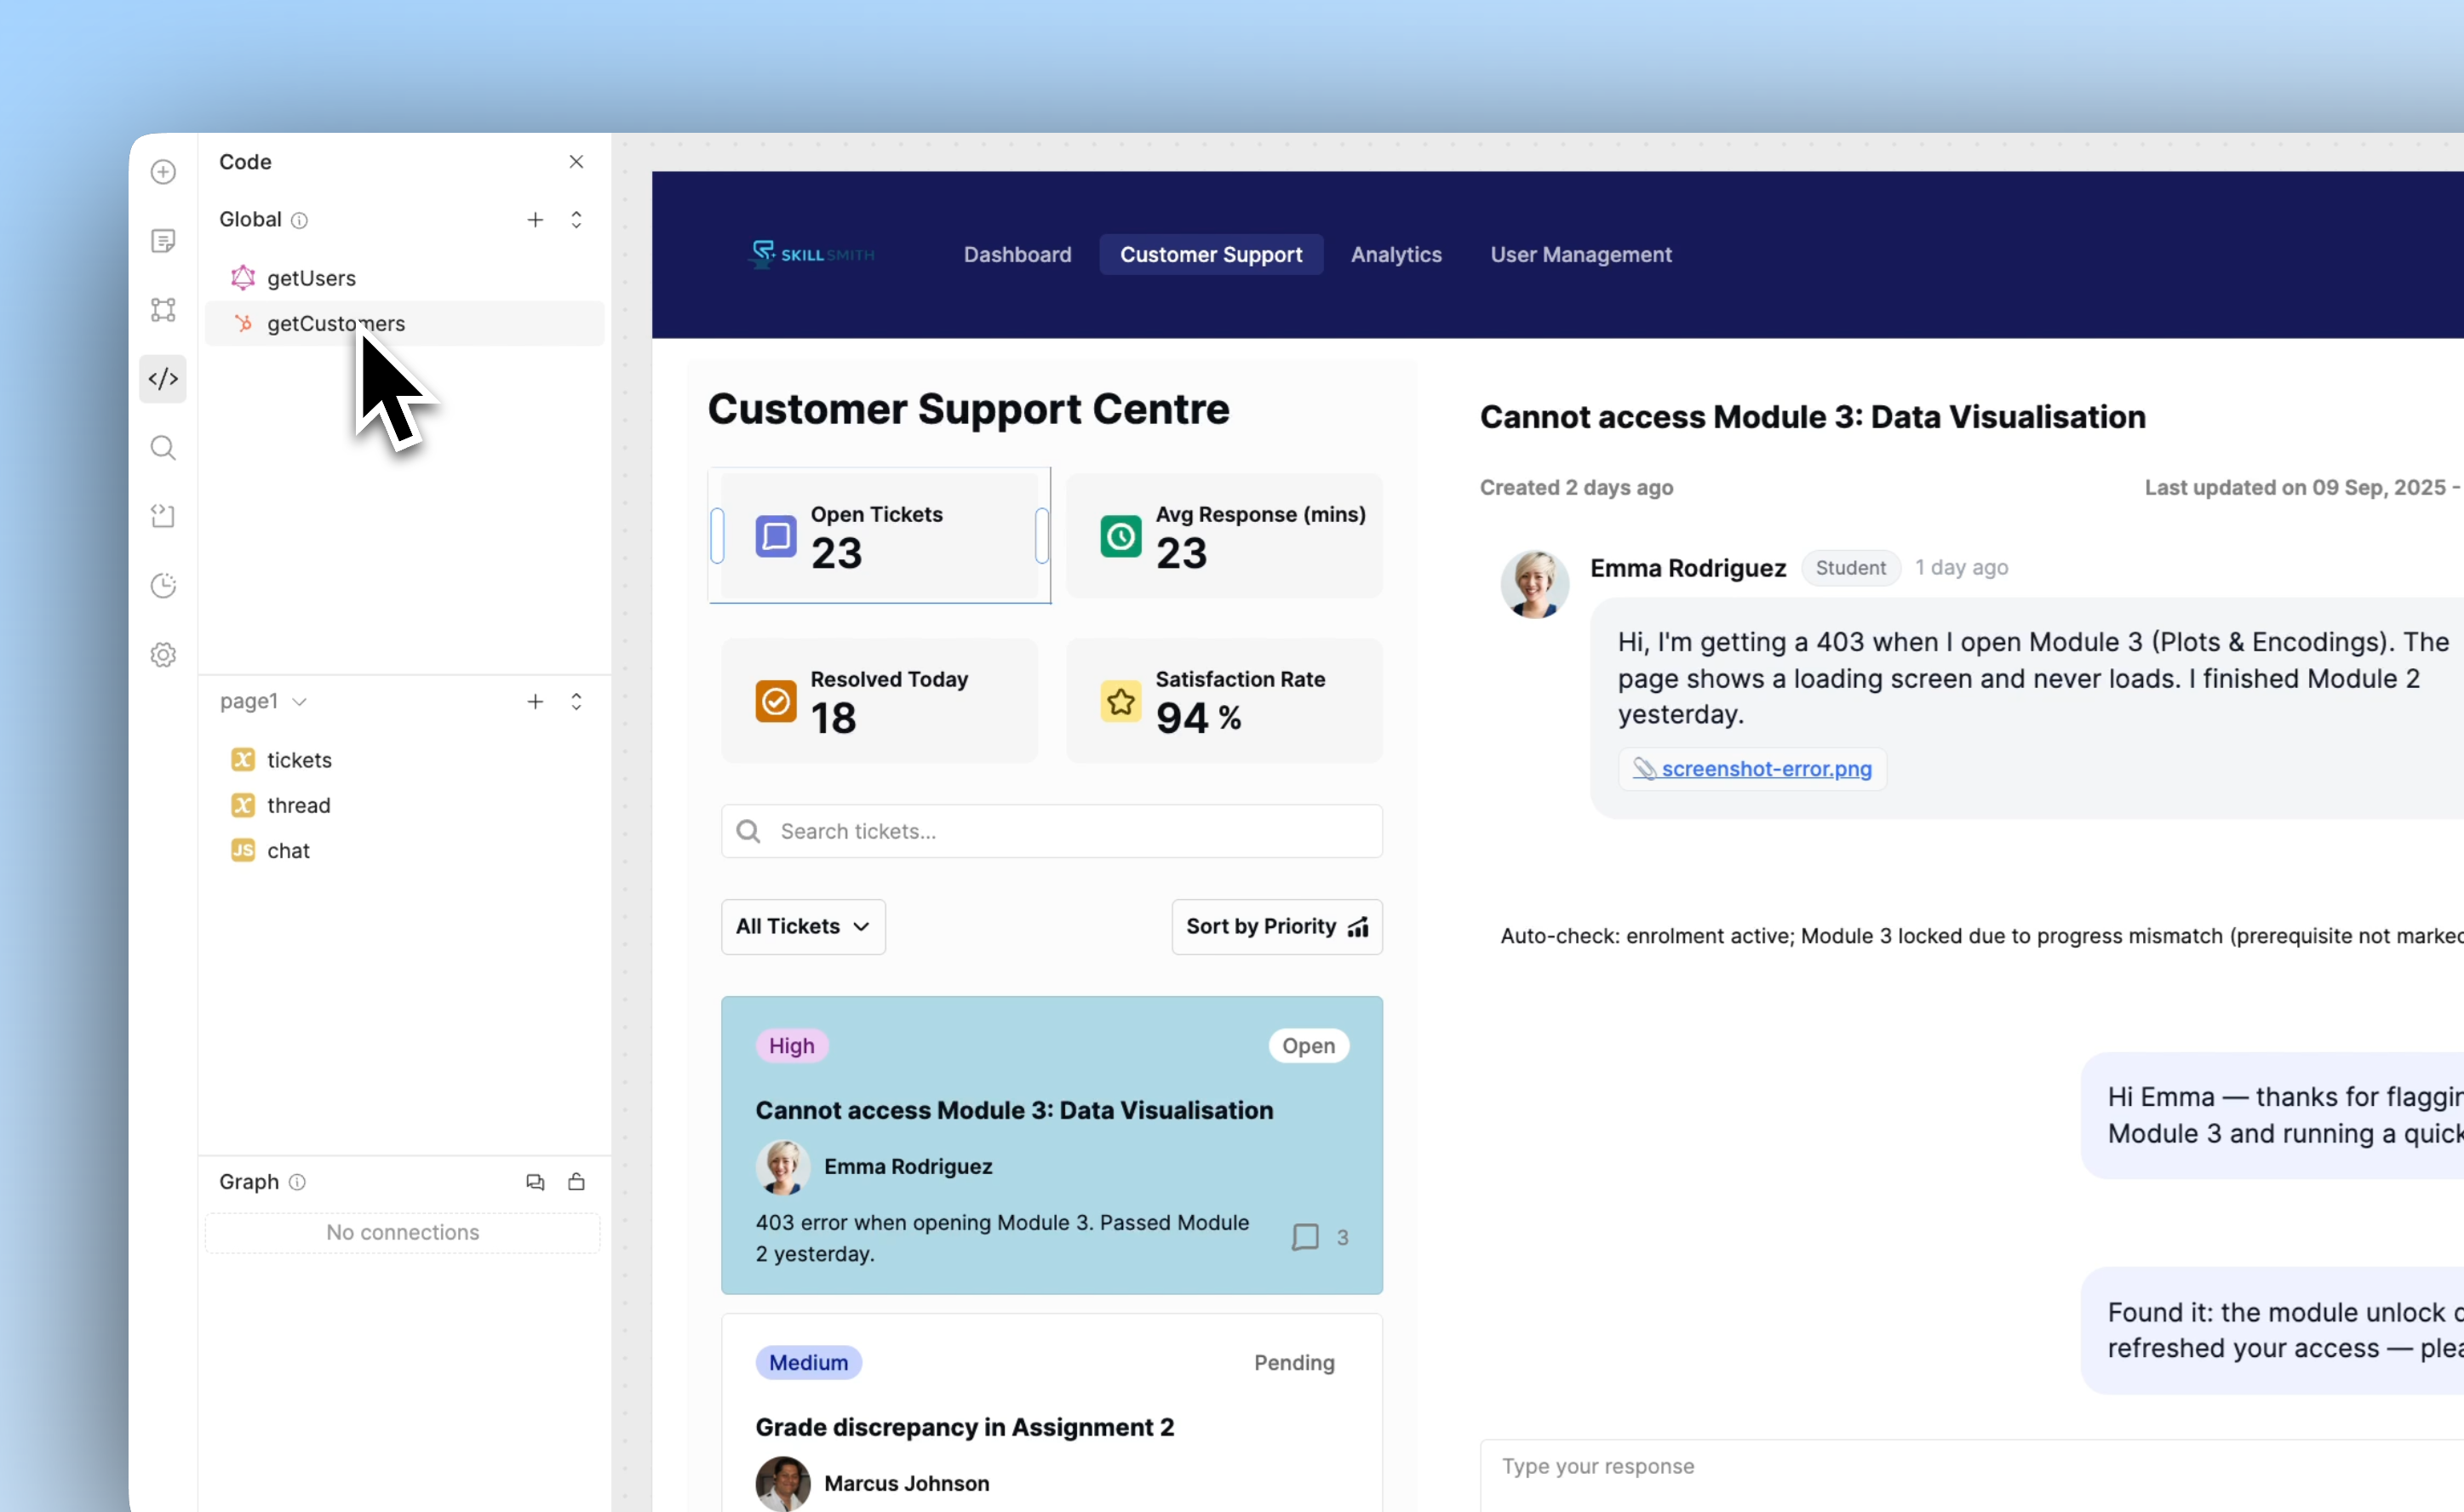The width and height of the screenshot is (2464, 1512).
Task: Click the lock icon in the Graph panel header
Action: 577,1181
